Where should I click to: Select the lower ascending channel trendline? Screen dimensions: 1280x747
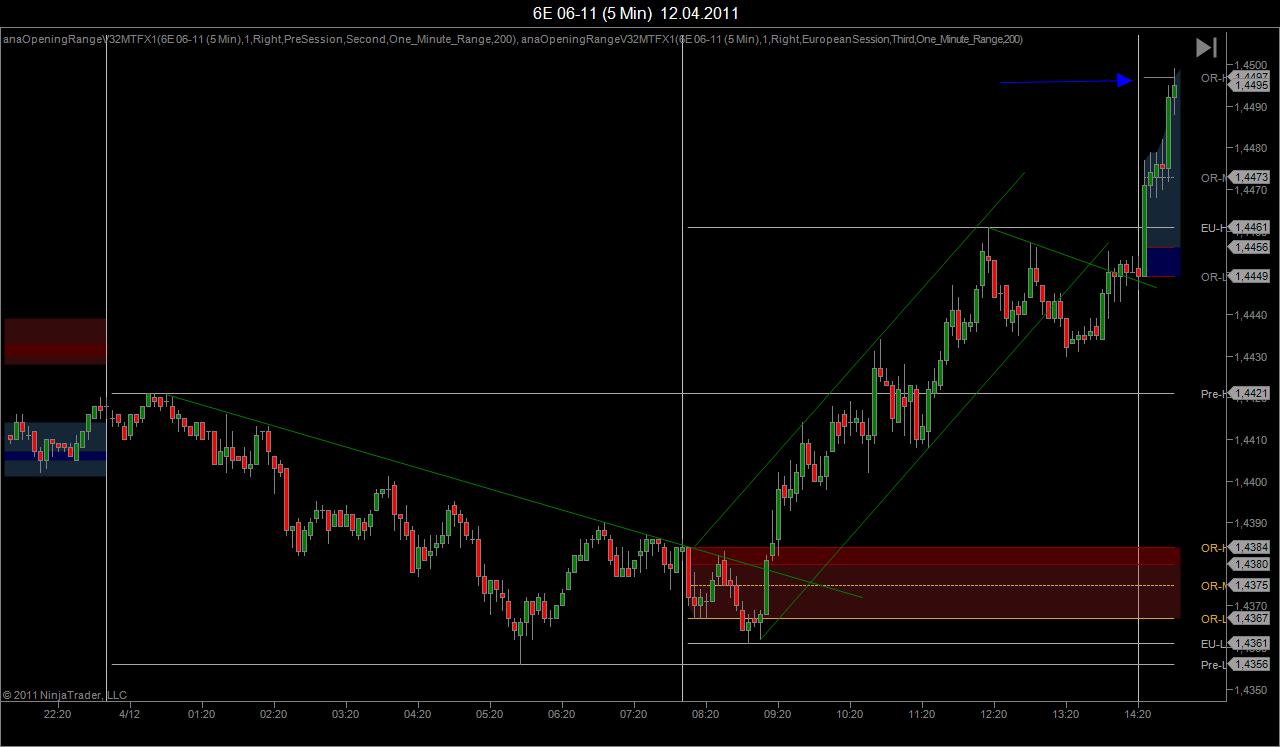(935, 440)
